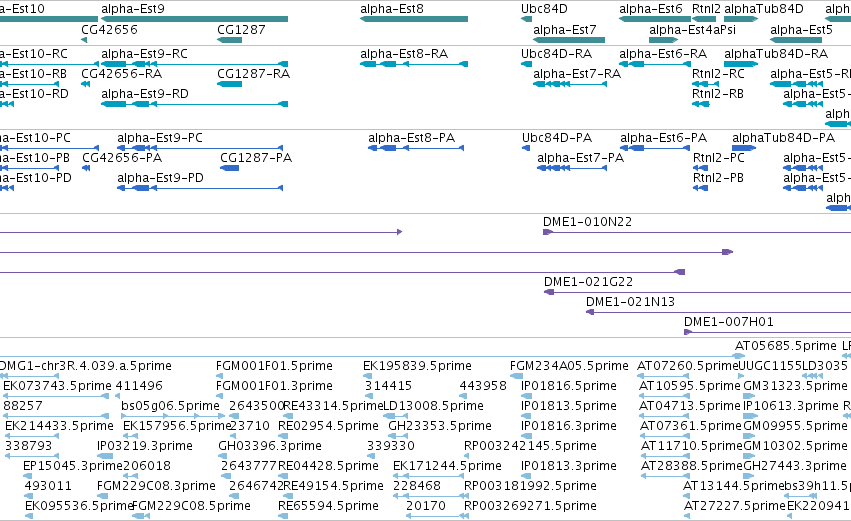Click the 314415 EST feature

369,396
